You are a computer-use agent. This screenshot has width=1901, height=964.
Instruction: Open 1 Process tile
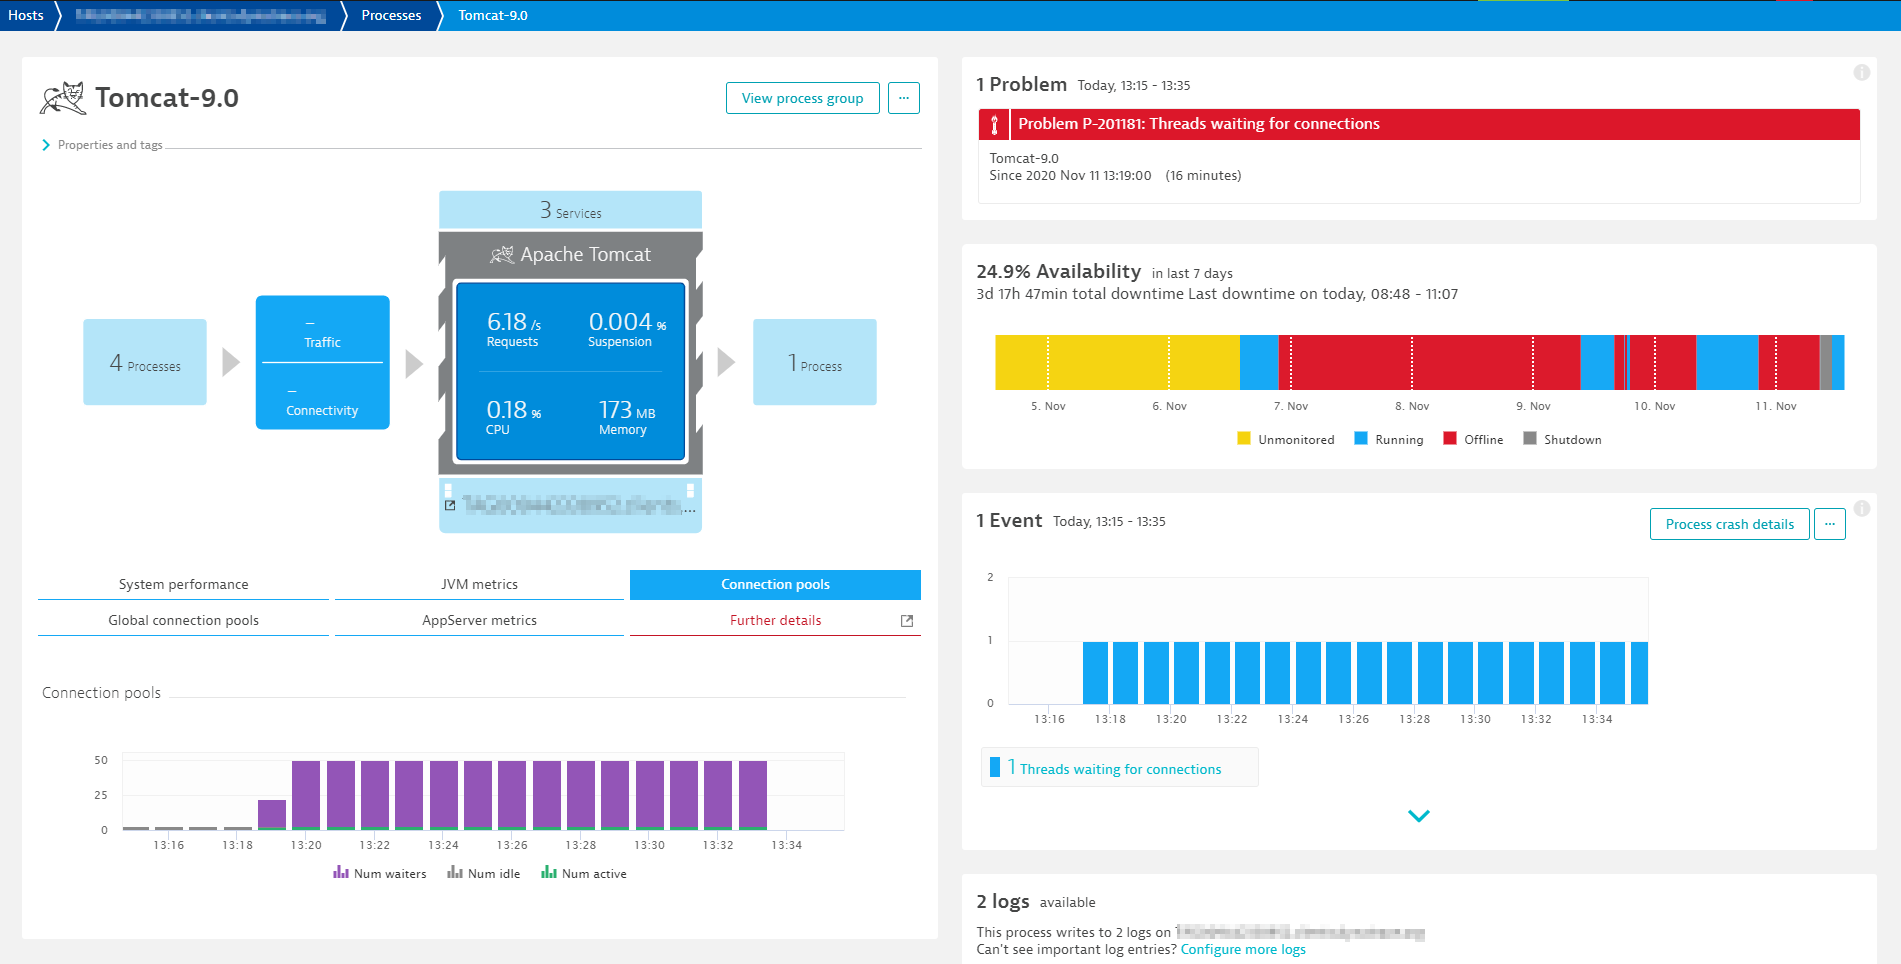click(x=815, y=362)
